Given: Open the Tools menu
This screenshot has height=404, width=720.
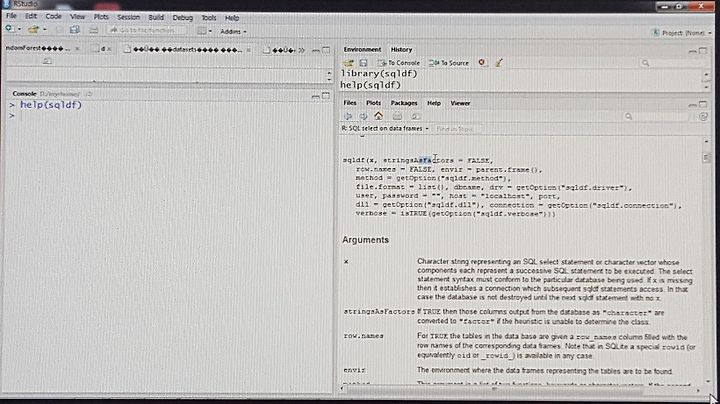Looking at the screenshot, I should (x=209, y=18).
